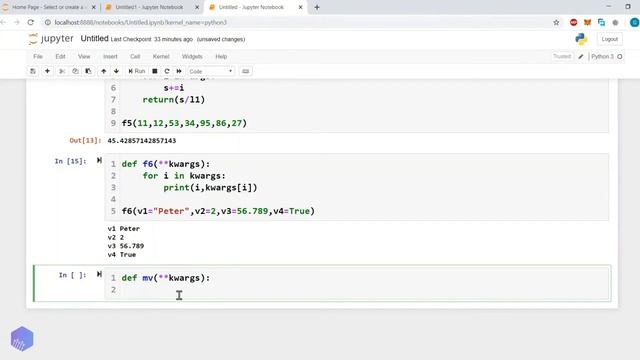
Task: Open the Insert menu
Action: click(110, 56)
